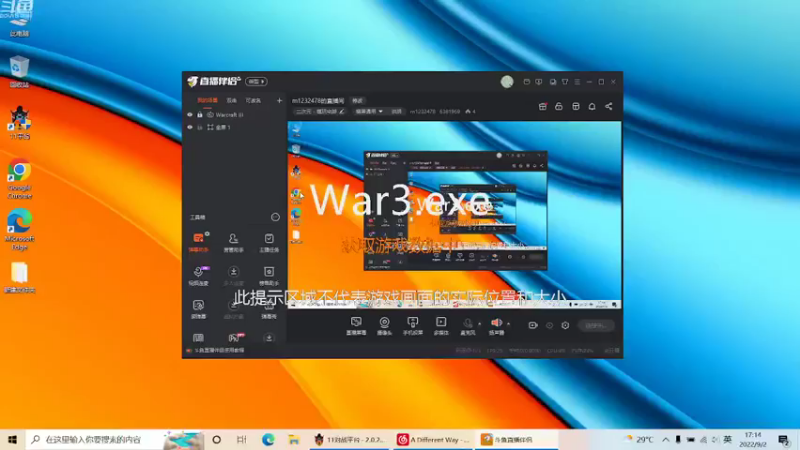Click the recording camera icon
Screen dimensions: 800x450
pos(533,326)
